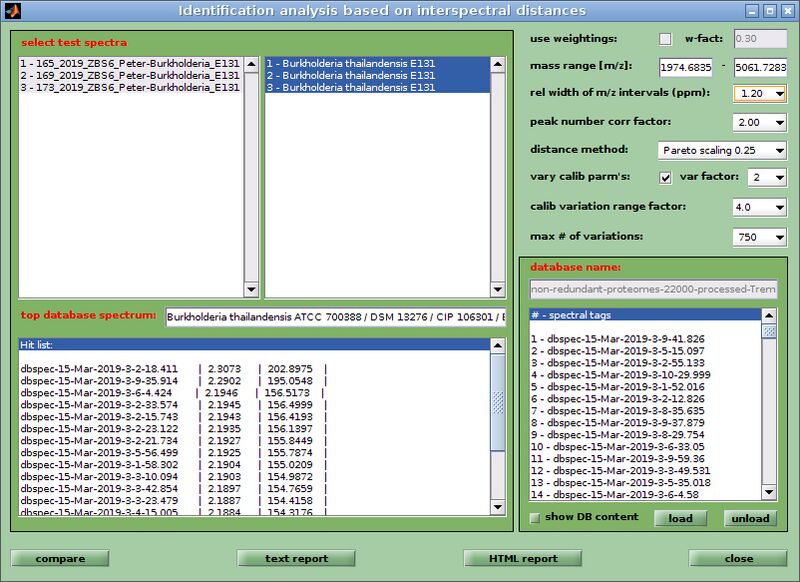Enable the use weightings checkbox
The height and width of the screenshot is (582, 800).
665,39
